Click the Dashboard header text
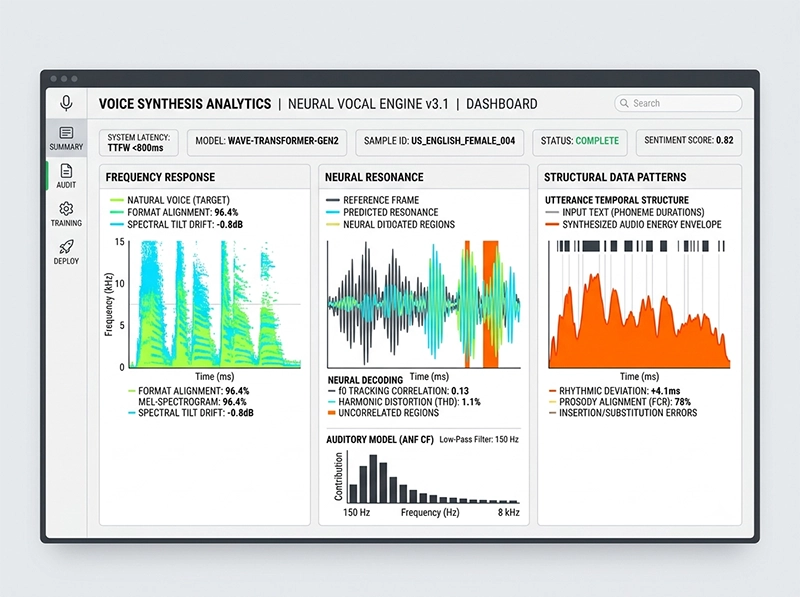800x597 pixels. (502, 104)
